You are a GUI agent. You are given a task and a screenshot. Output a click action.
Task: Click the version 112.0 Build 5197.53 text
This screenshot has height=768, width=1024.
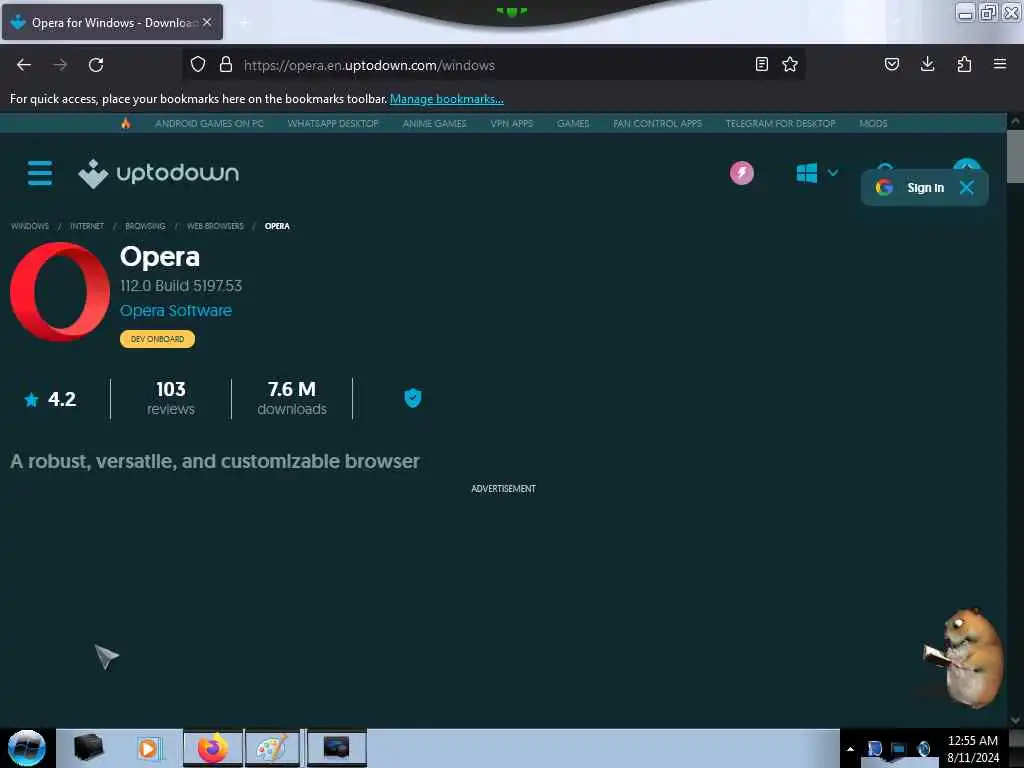[181, 285]
